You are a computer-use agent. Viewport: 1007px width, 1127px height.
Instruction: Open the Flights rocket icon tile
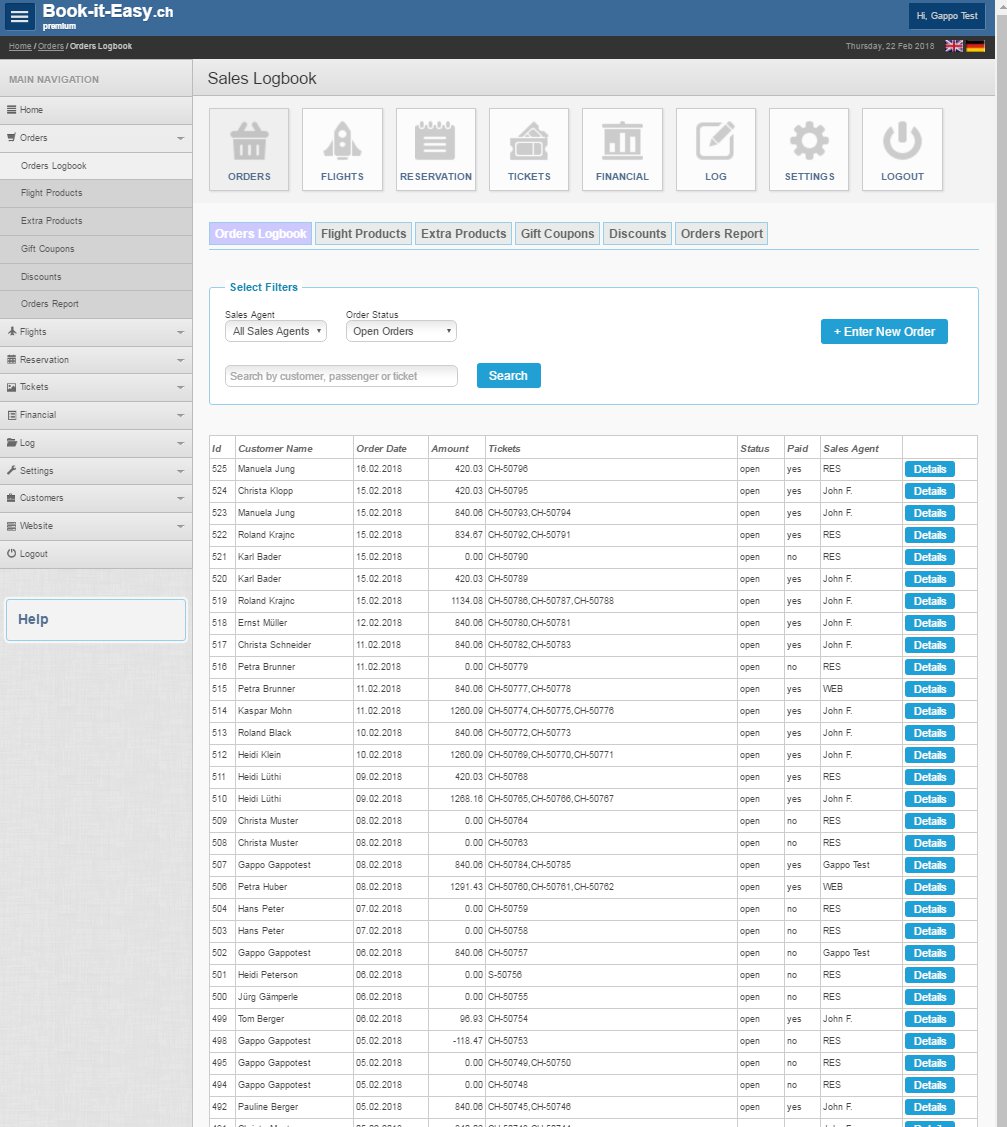342,149
